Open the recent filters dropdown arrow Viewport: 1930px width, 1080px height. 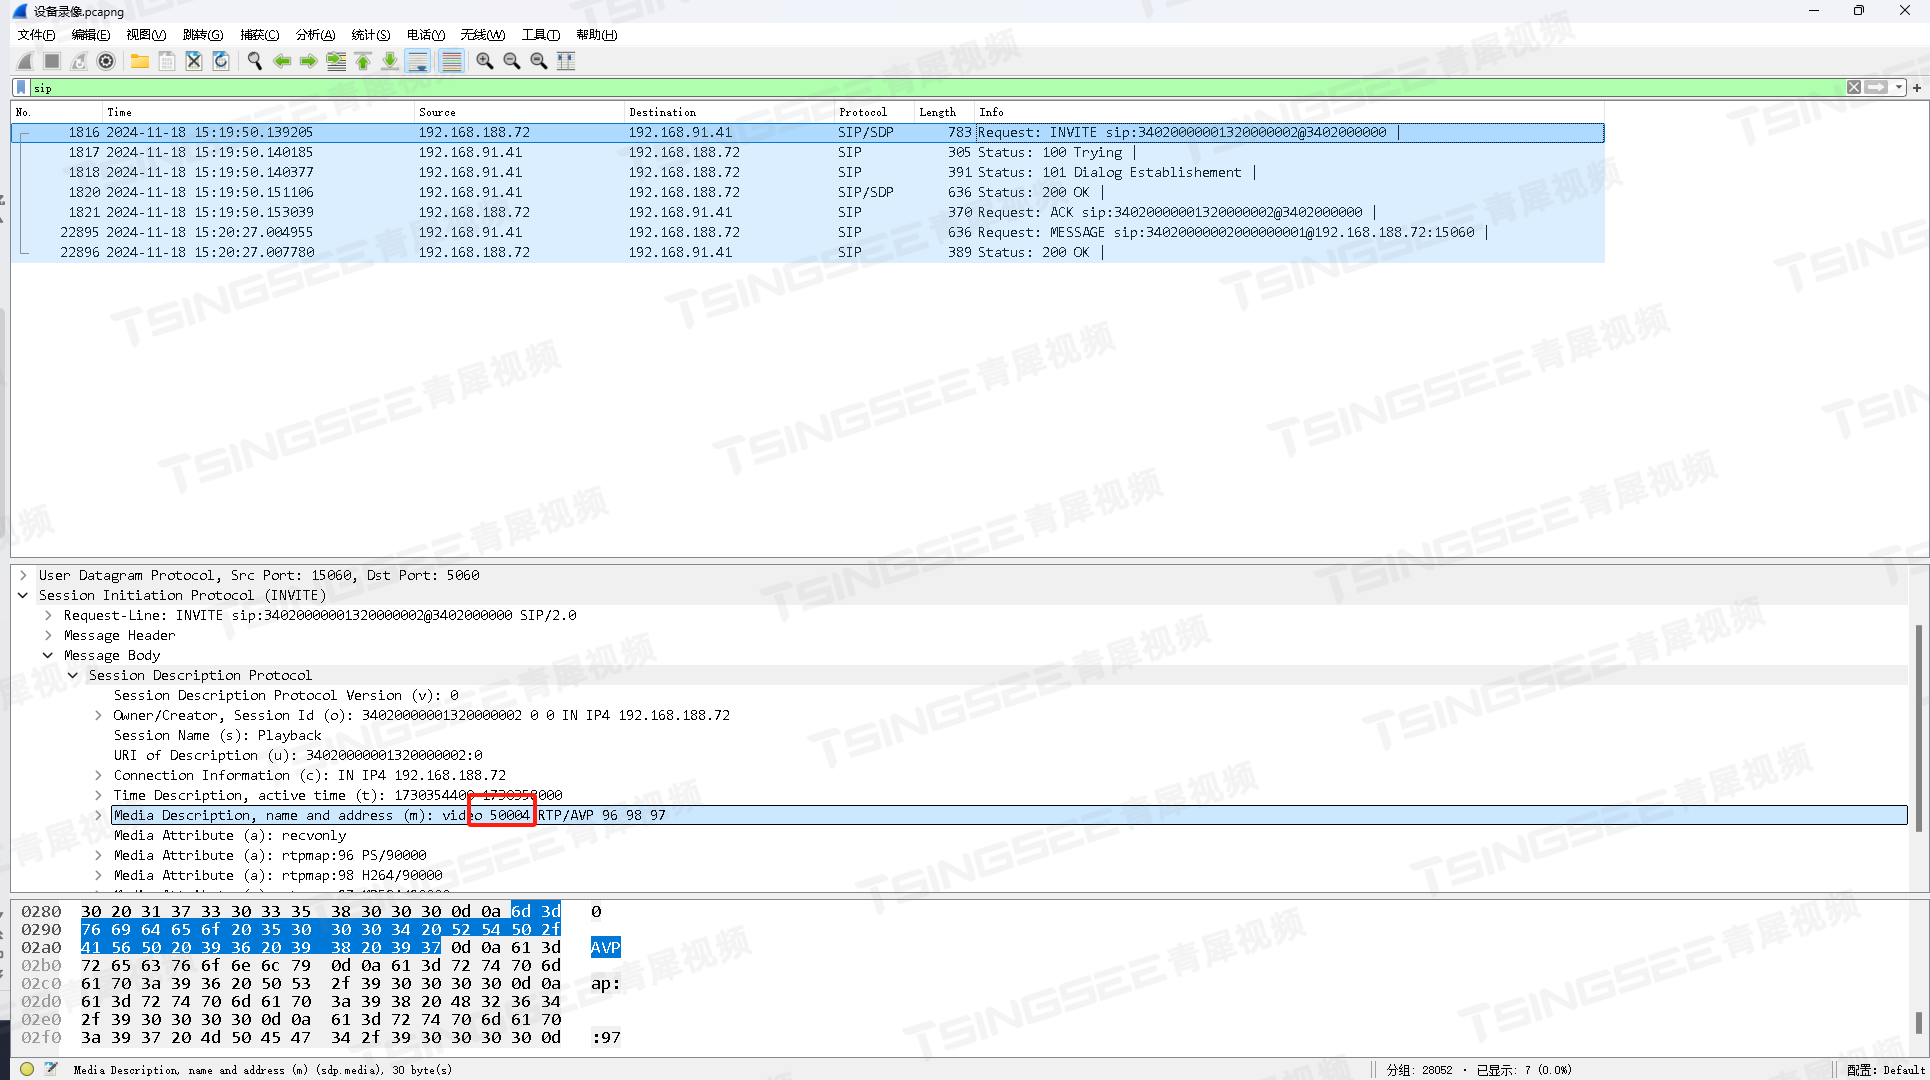click(1899, 88)
